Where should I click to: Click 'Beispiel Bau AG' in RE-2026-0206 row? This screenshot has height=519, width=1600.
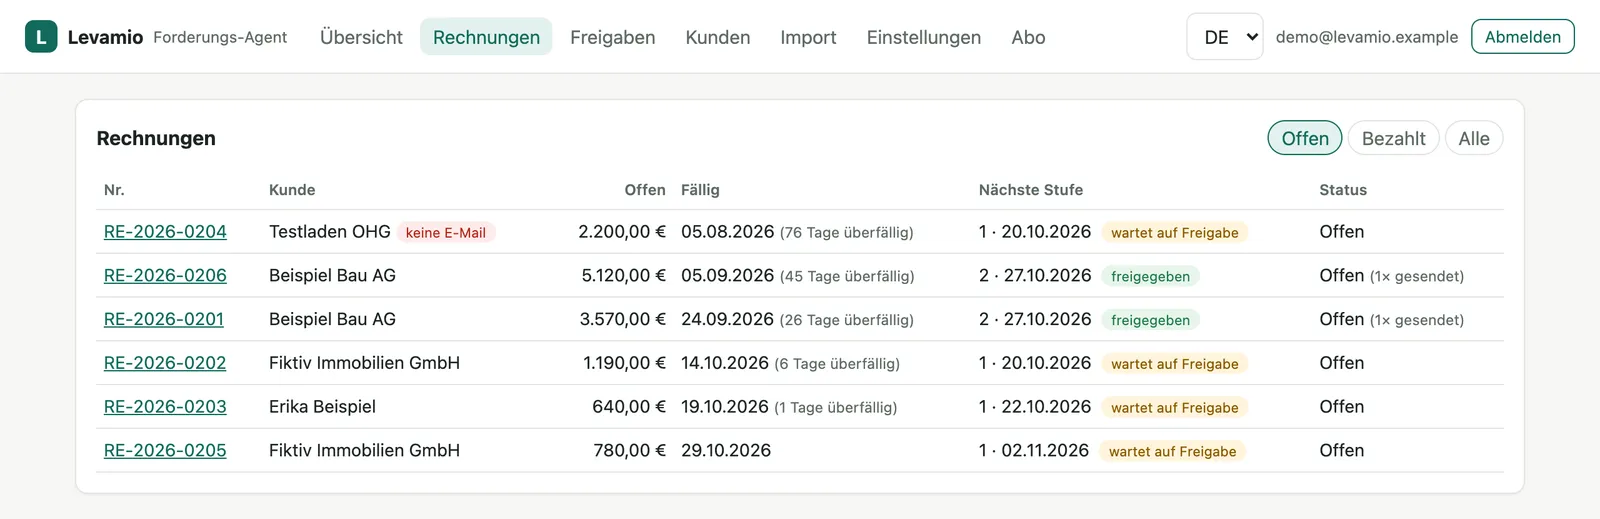tap(332, 276)
